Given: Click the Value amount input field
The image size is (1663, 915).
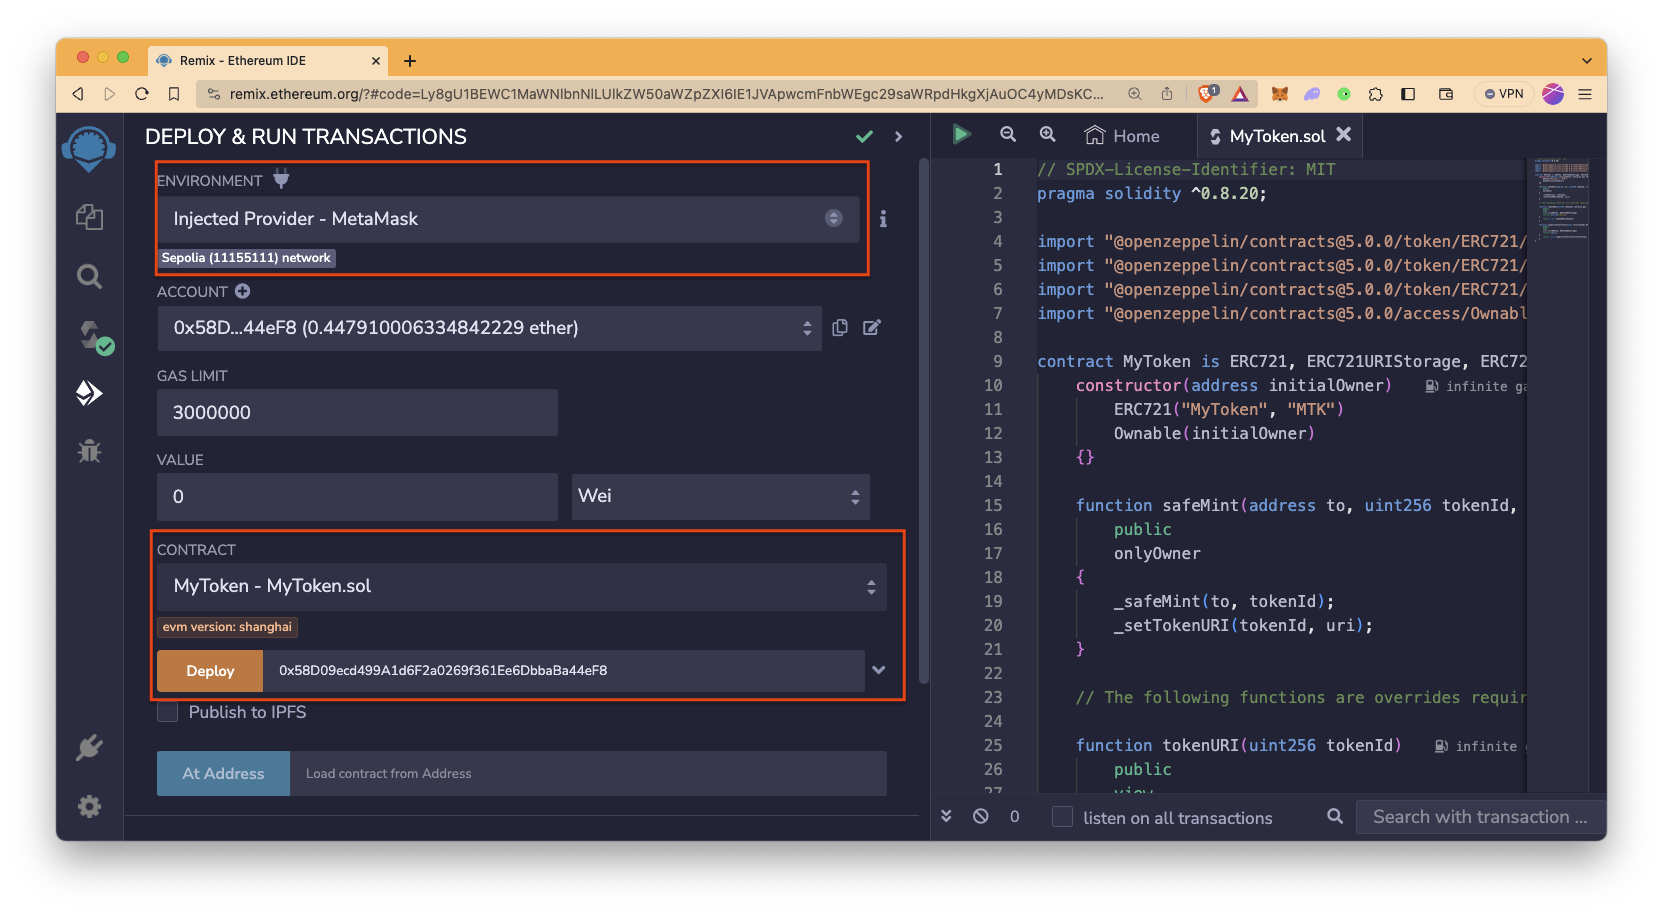Looking at the screenshot, I should (357, 496).
